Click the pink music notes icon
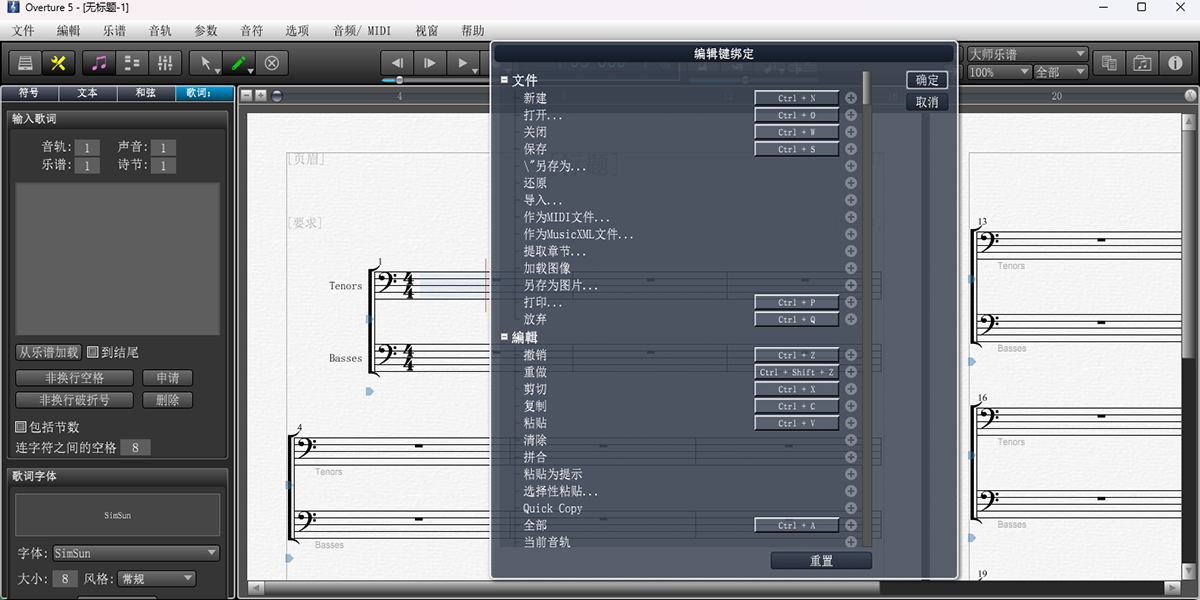This screenshot has width=1200, height=600. click(98, 63)
